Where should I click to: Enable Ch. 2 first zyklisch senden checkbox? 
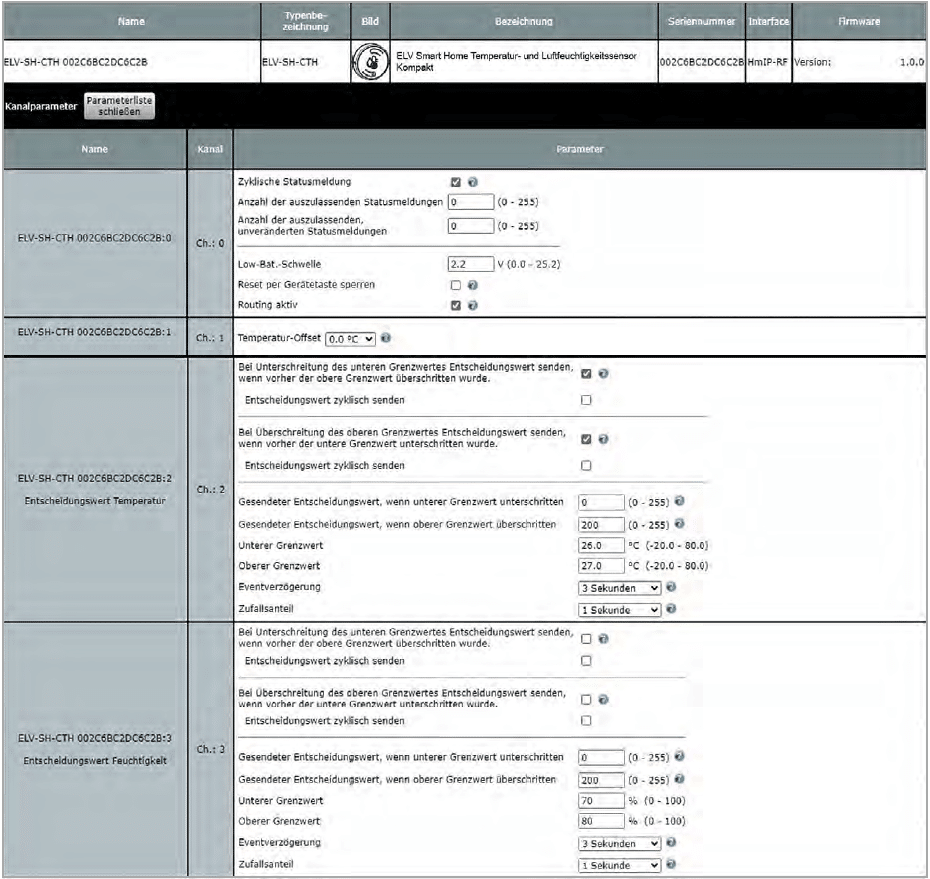pos(586,400)
